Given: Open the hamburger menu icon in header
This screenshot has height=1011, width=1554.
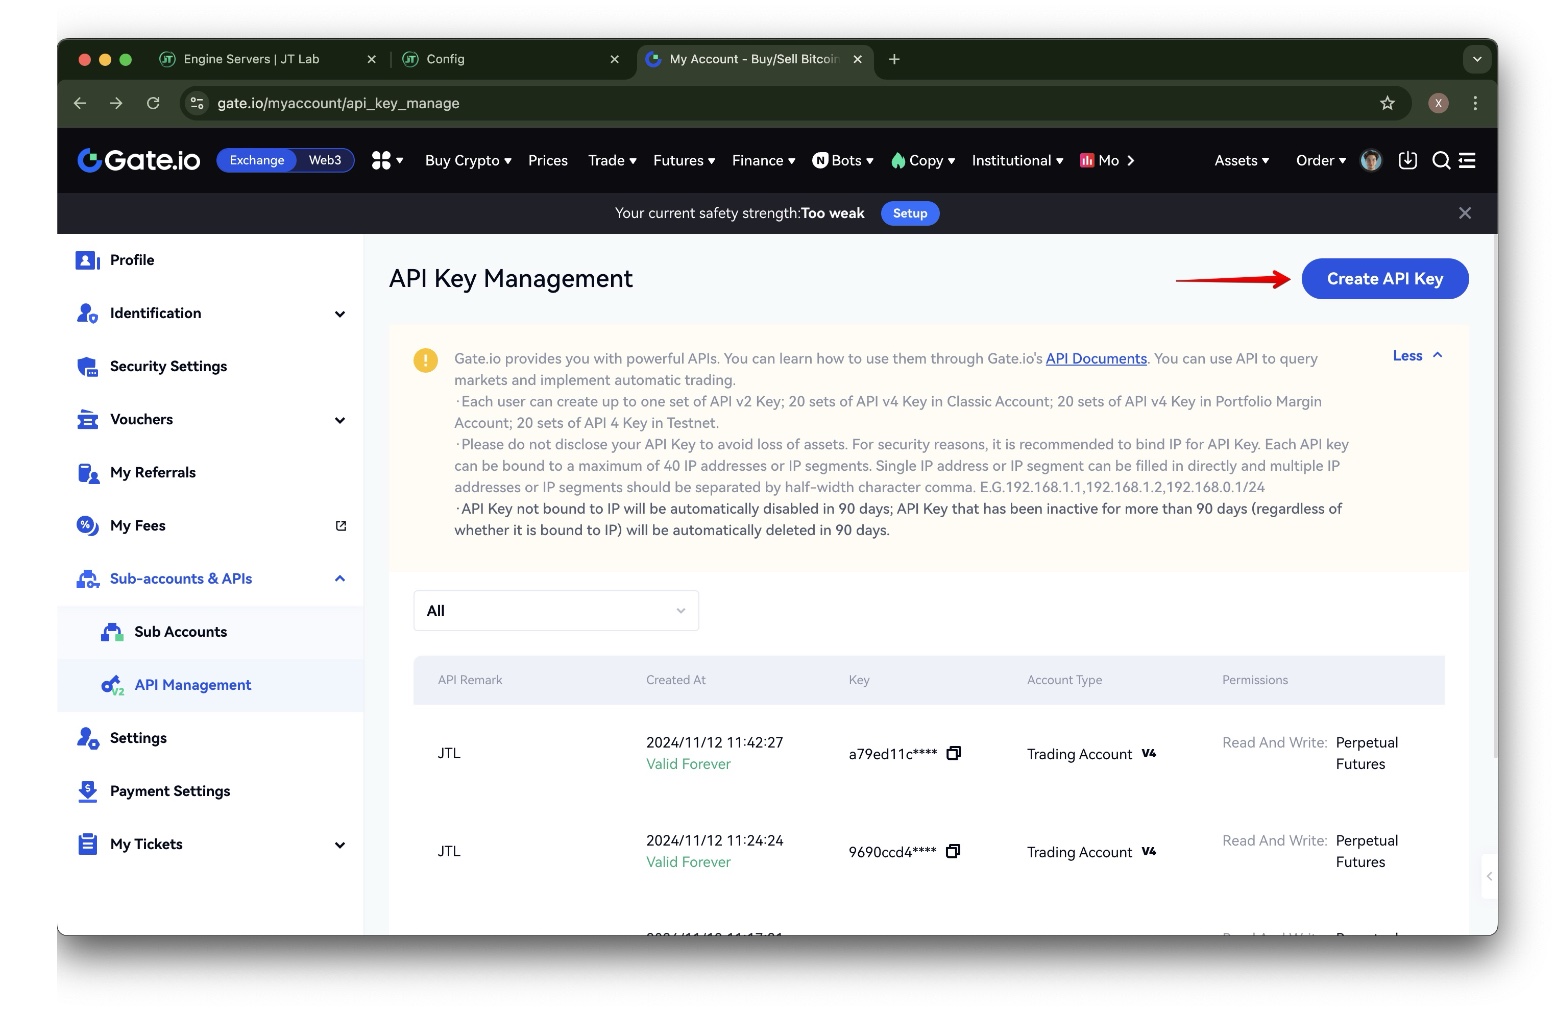Looking at the screenshot, I should click(x=1467, y=160).
